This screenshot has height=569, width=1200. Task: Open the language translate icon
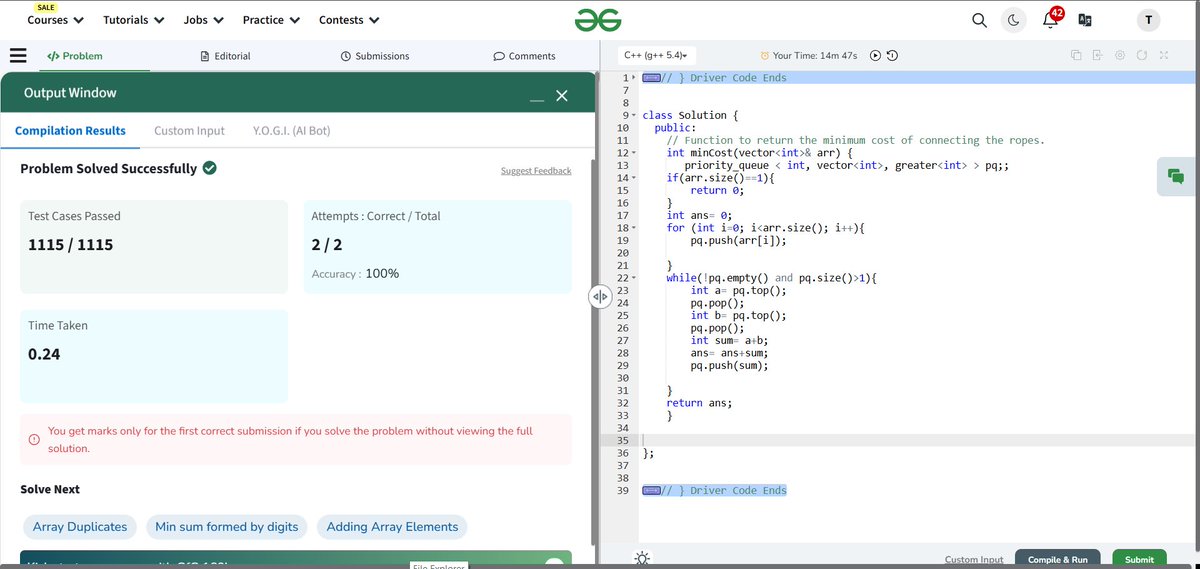pyautogui.click(x=1085, y=20)
